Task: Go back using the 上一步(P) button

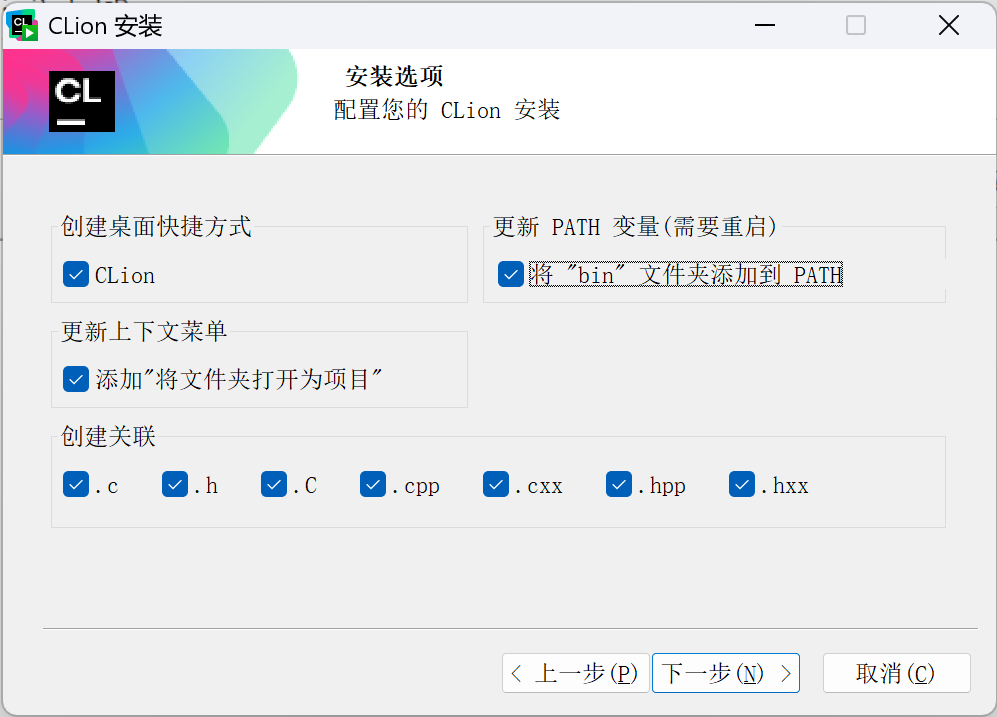Action: pyautogui.click(x=575, y=673)
